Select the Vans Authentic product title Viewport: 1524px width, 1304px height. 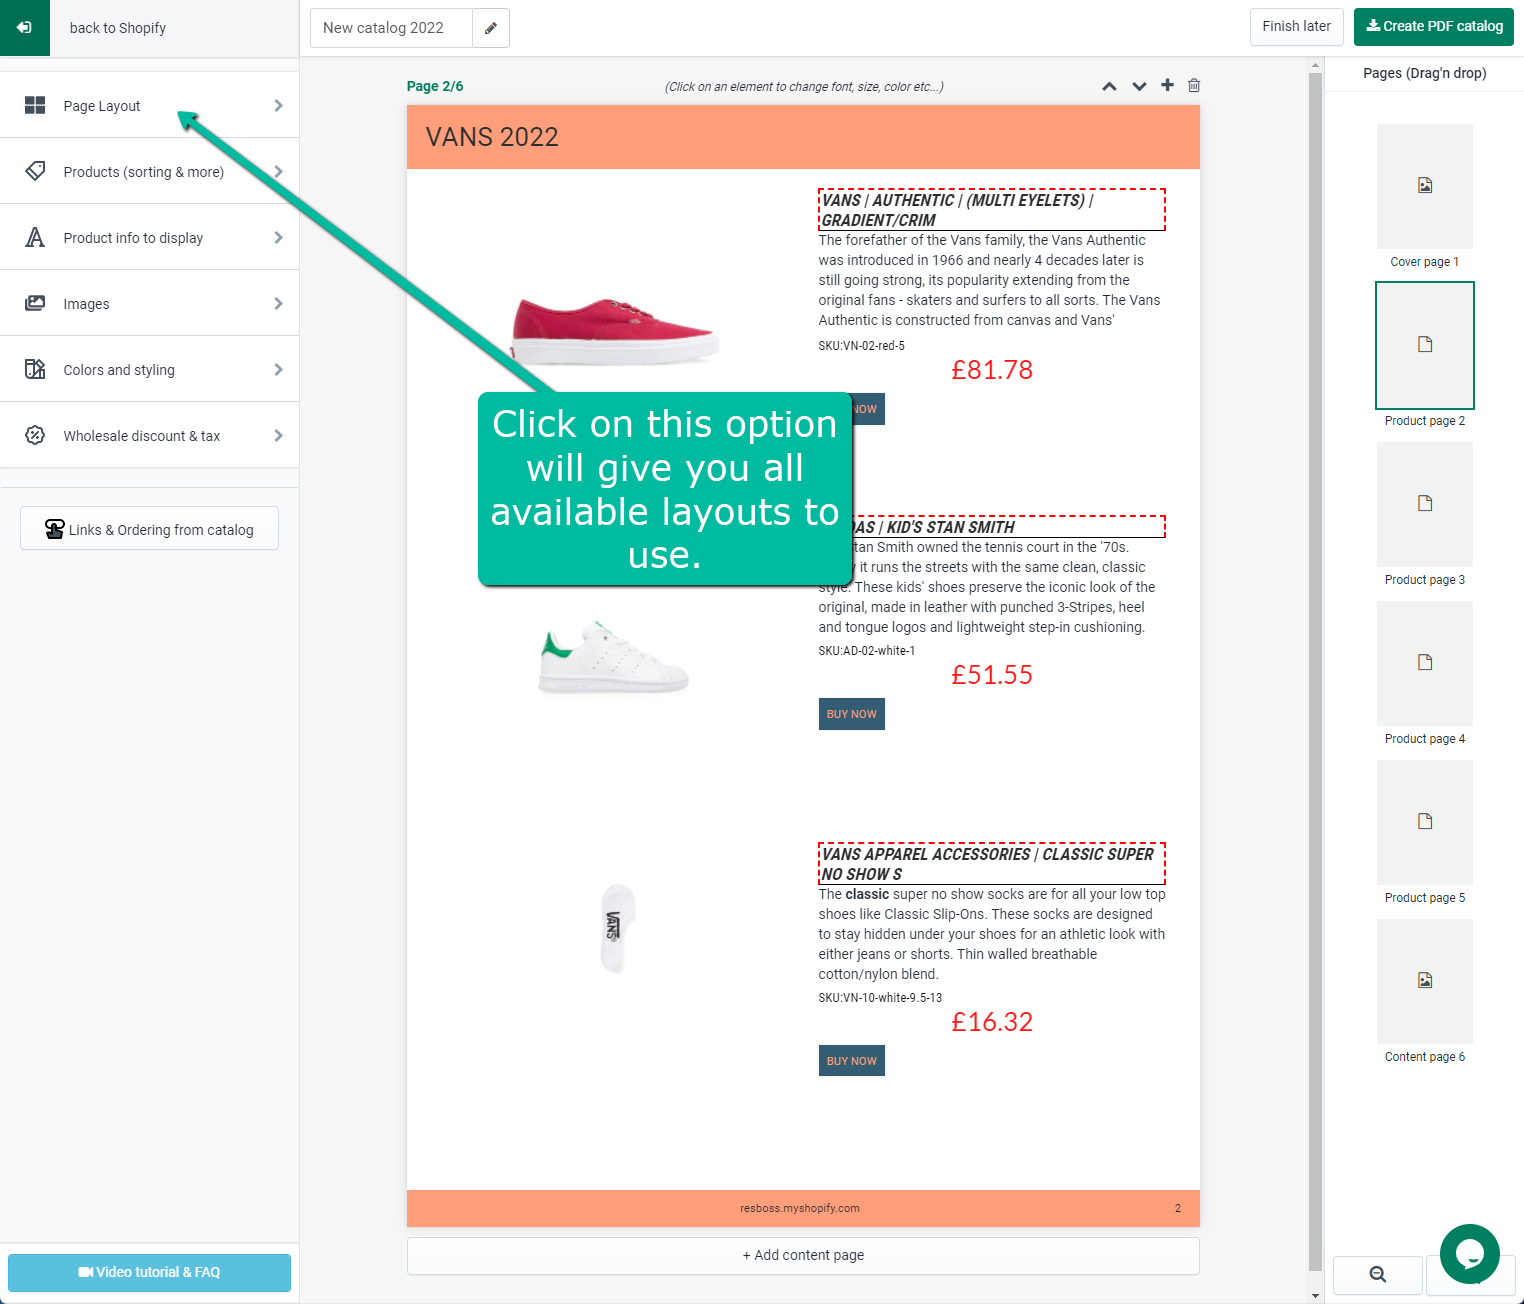pos(992,210)
